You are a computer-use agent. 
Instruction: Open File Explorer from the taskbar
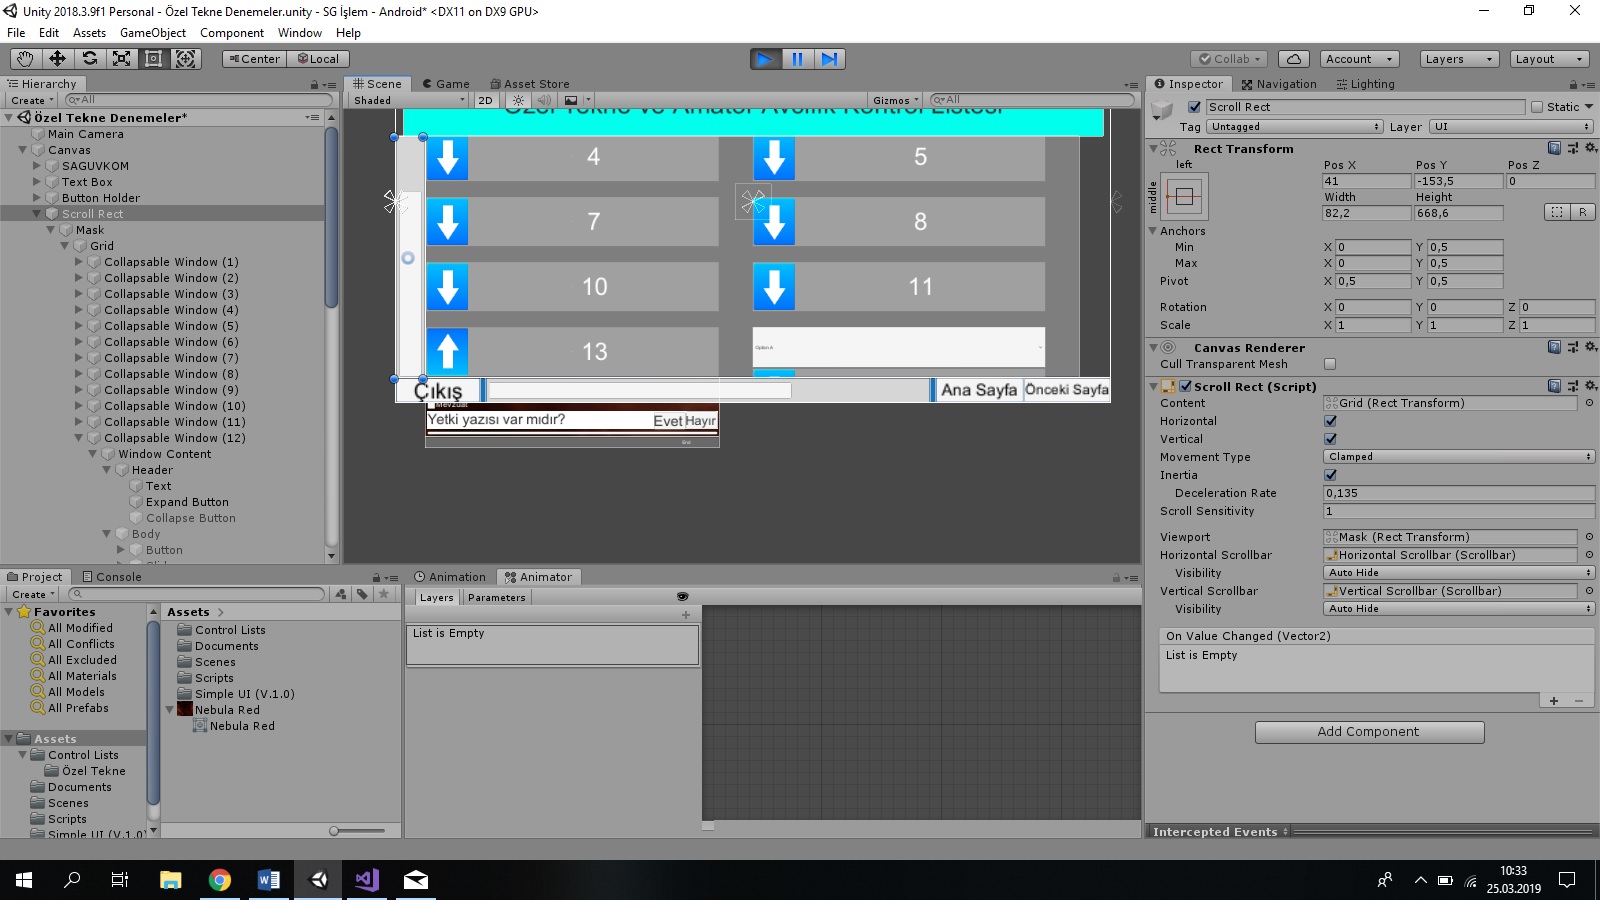coord(171,880)
